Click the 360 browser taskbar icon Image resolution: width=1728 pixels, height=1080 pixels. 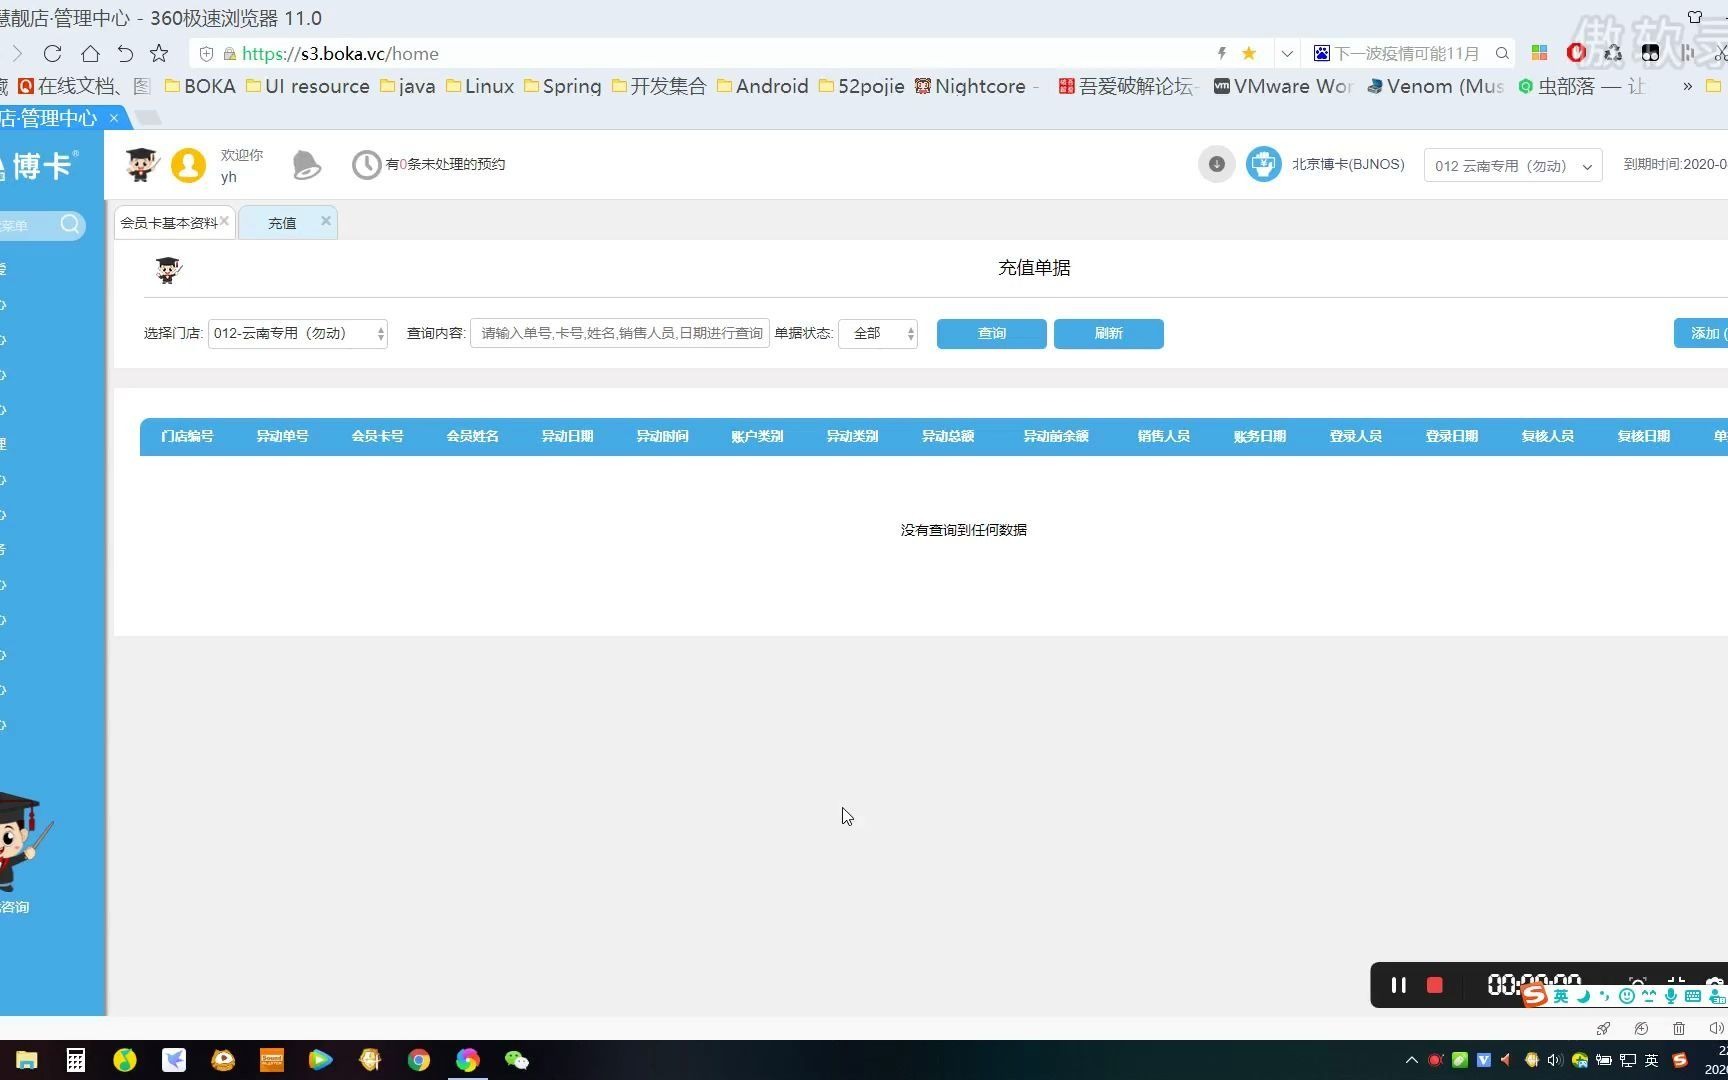[x=468, y=1060]
